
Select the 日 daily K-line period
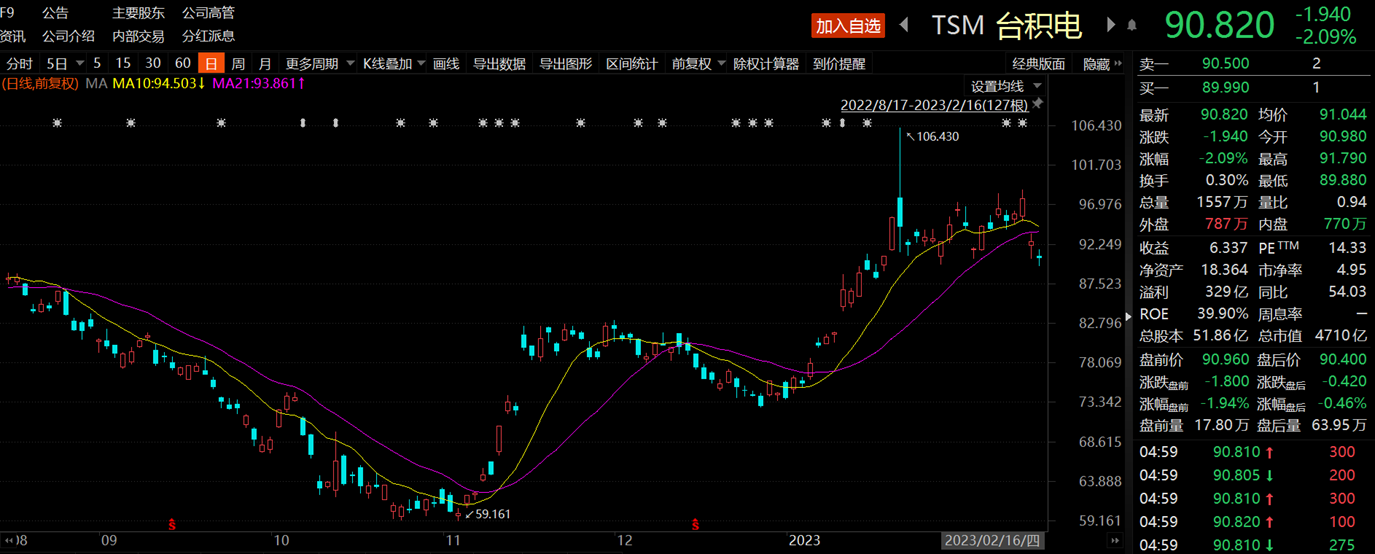click(210, 64)
